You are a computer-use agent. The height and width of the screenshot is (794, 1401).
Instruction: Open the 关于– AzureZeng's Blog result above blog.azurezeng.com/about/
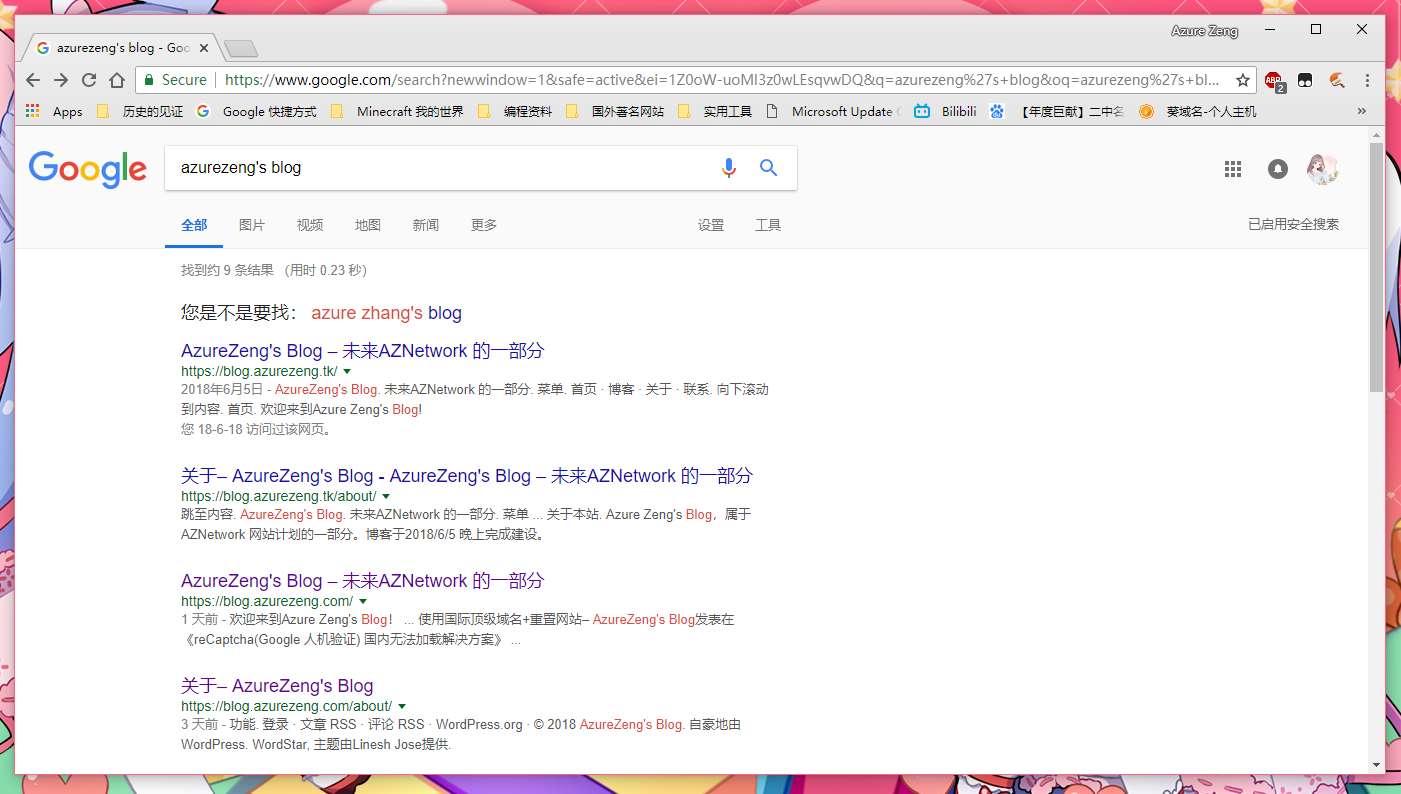pyautogui.click(x=277, y=686)
